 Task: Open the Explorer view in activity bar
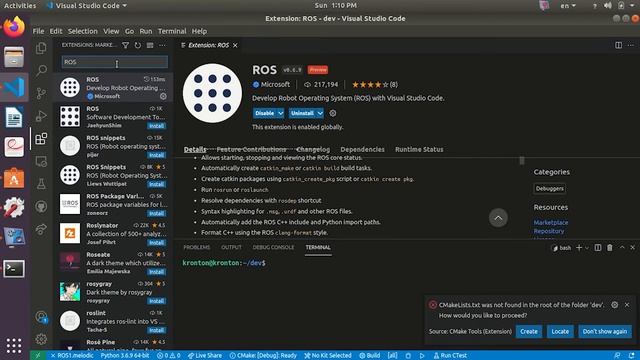click(x=41, y=48)
